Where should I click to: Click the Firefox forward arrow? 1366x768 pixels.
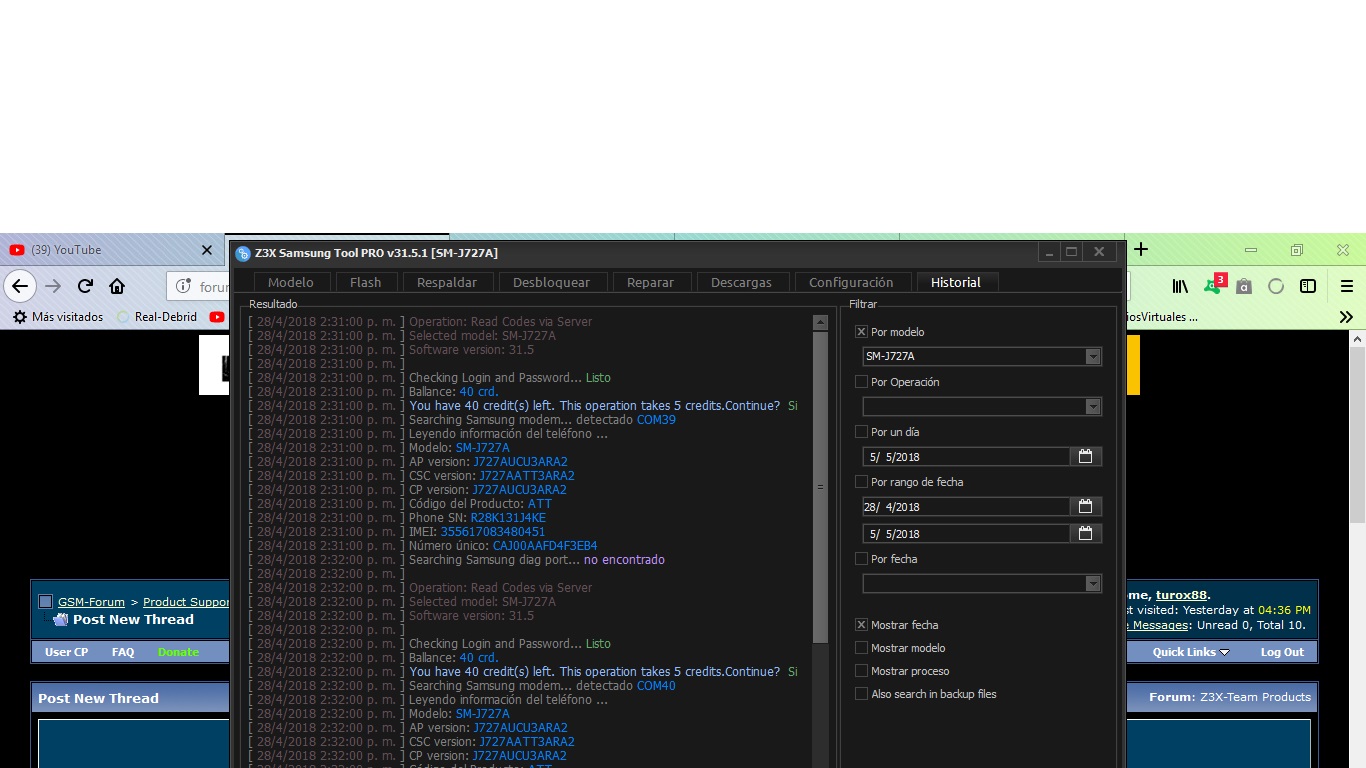(x=53, y=286)
